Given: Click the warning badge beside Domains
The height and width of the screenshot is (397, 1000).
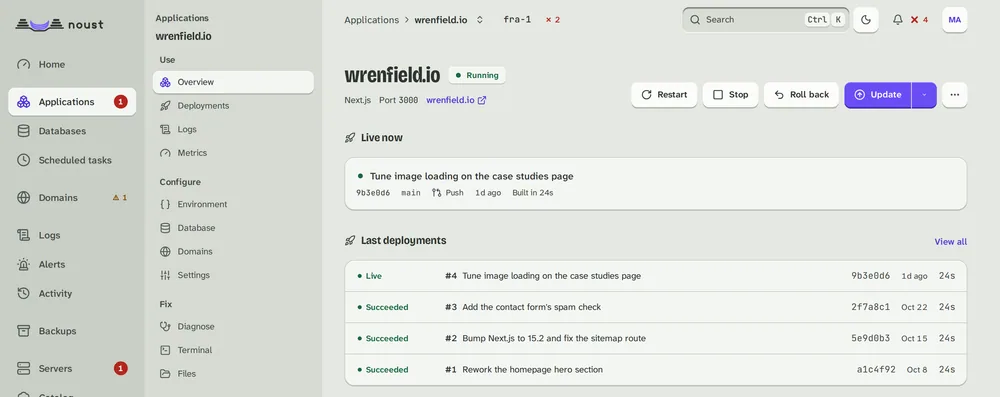Looking at the screenshot, I should [120, 198].
